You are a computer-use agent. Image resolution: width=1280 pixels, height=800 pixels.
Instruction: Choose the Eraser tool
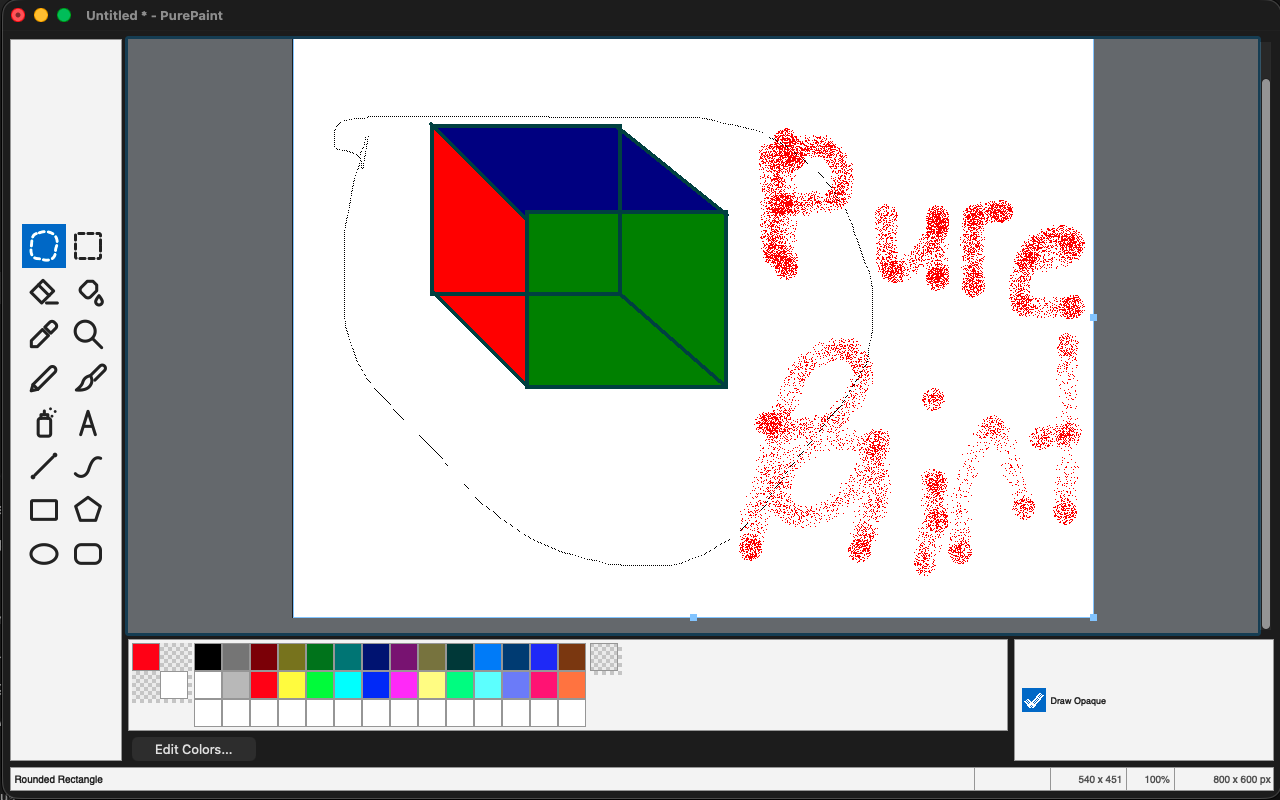(x=44, y=291)
